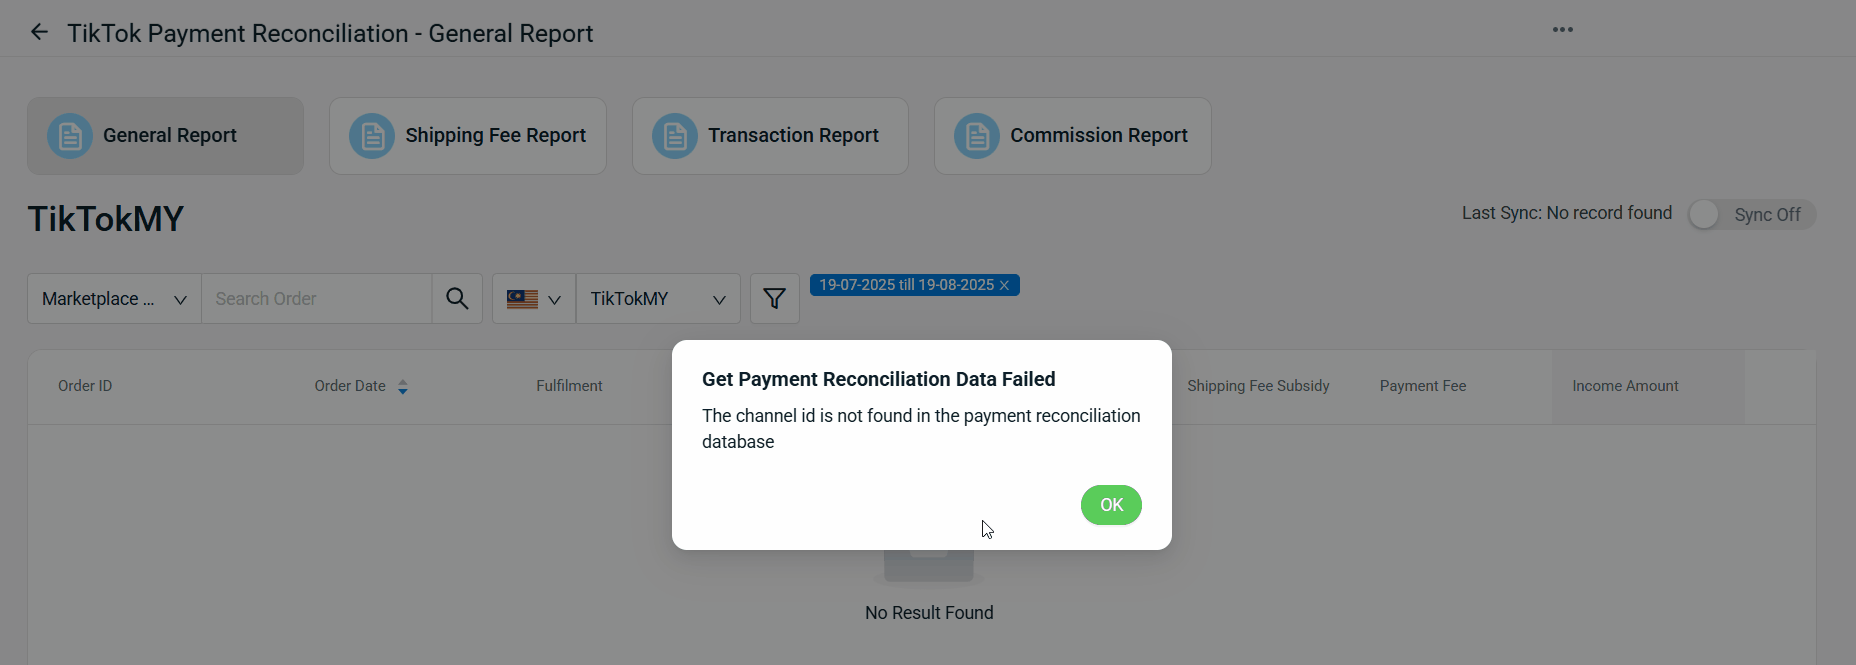Click the Order ID column header
This screenshot has height=665, width=1856.
pyautogui.click(x=85, y=386)
